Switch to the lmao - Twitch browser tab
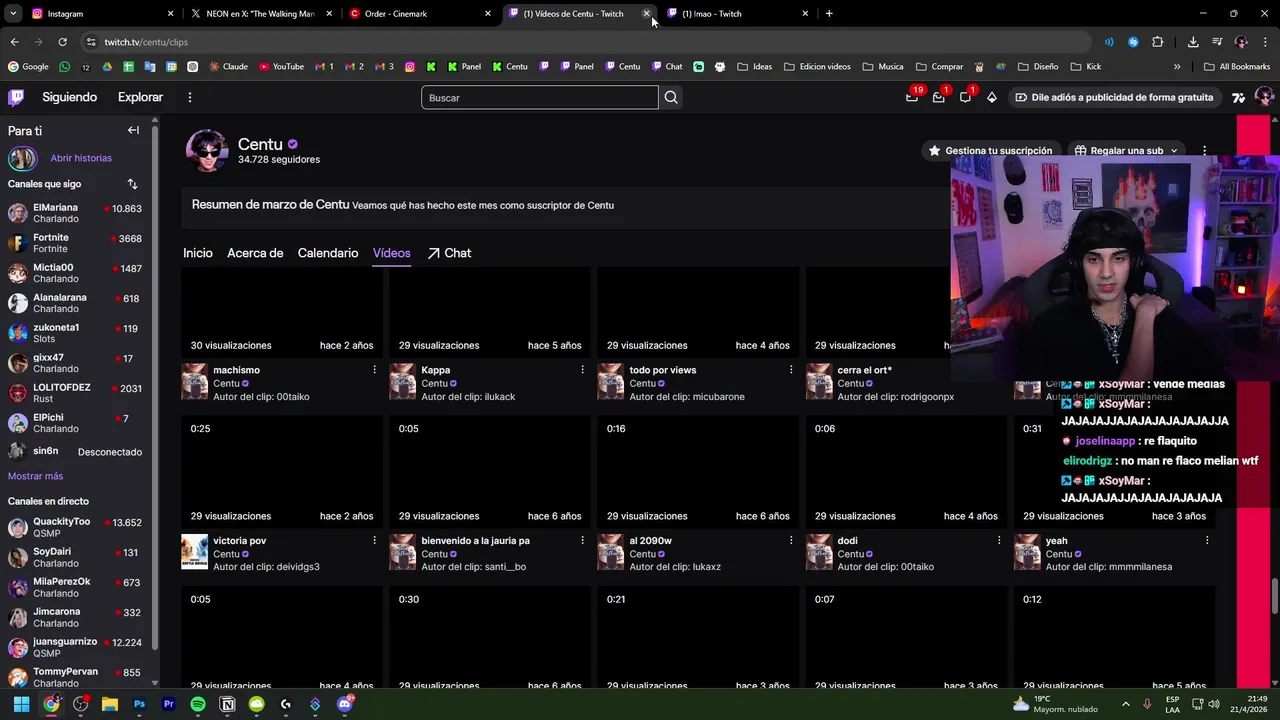 pos(737,14)
